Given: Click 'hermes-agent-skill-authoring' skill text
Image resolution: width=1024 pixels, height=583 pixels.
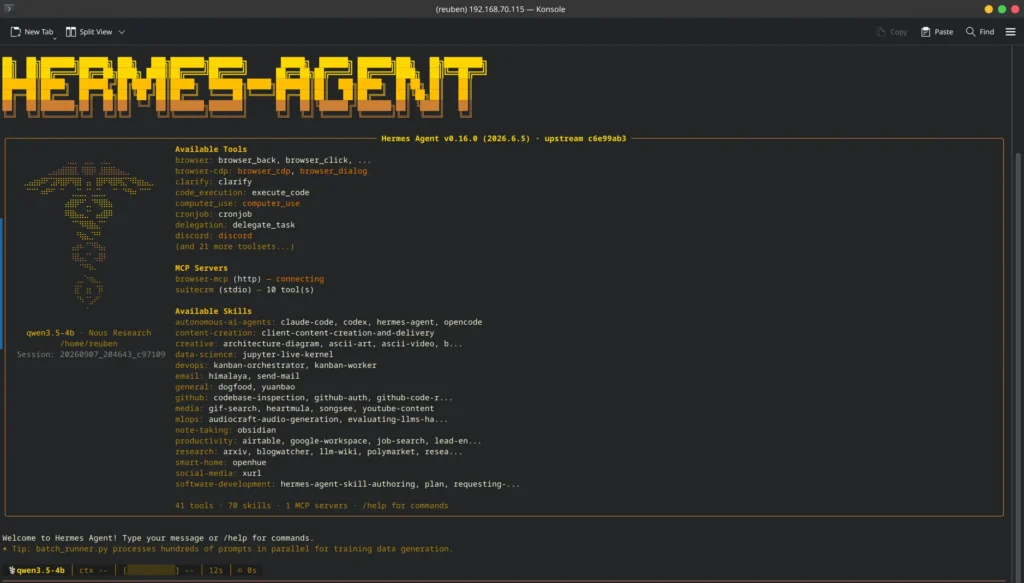Looking at the screenshot, I should (x=347, y=484).
